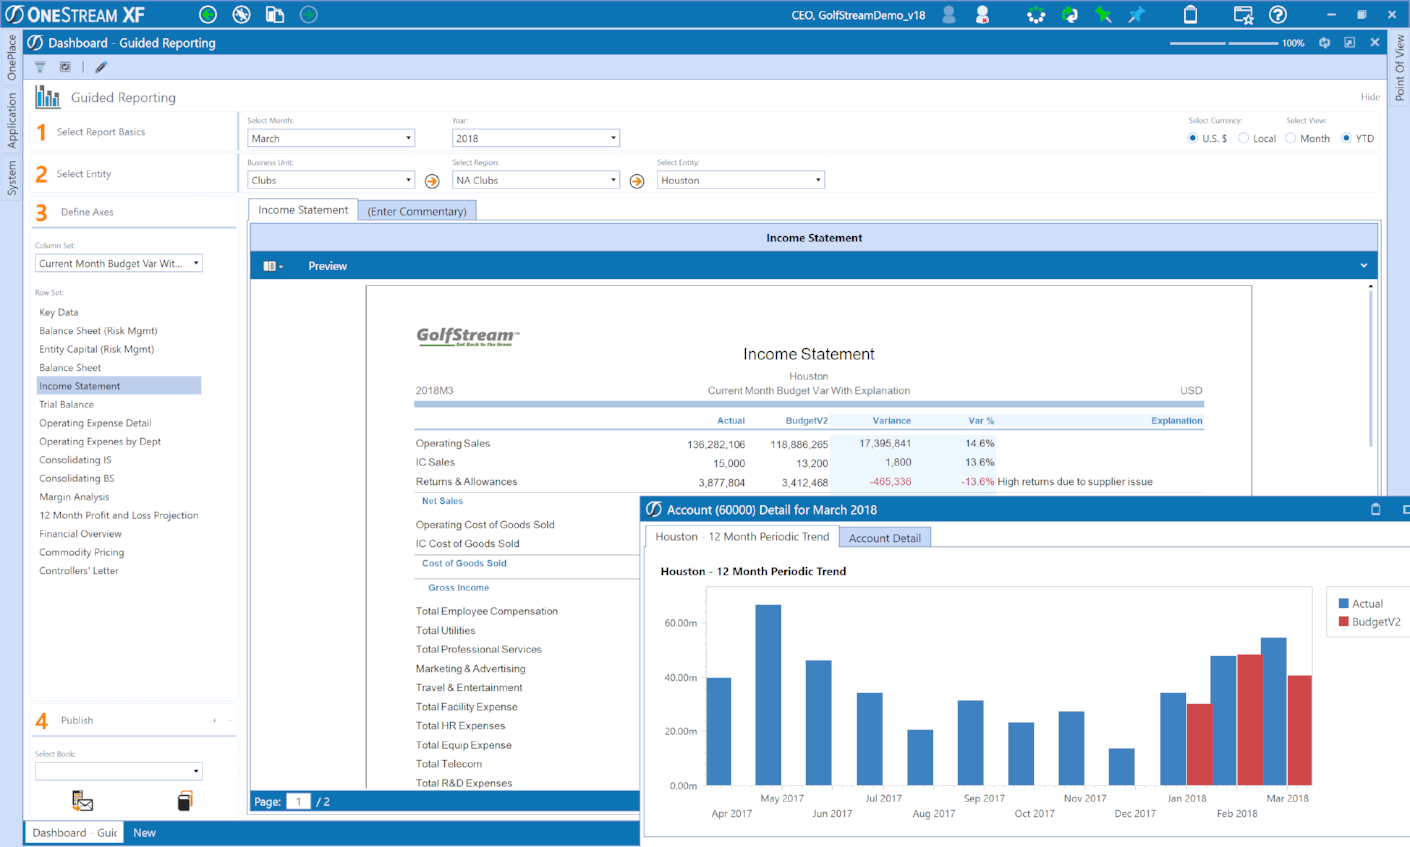
Task: Open the help question mark icon
Action: click(1278, 15)
